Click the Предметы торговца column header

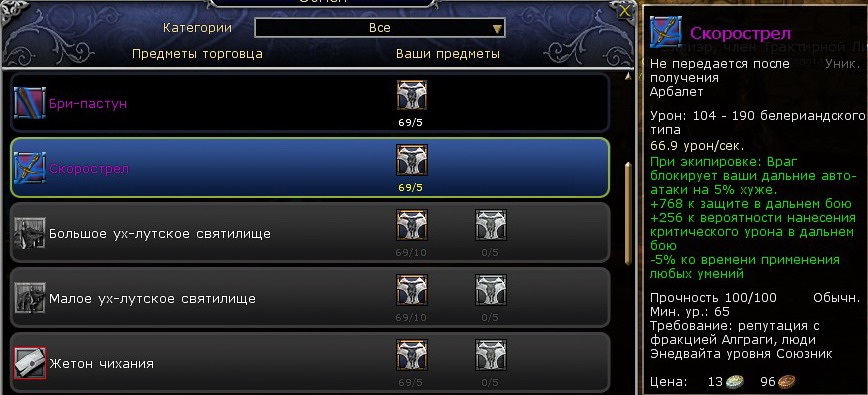click(x=197, y=54)
